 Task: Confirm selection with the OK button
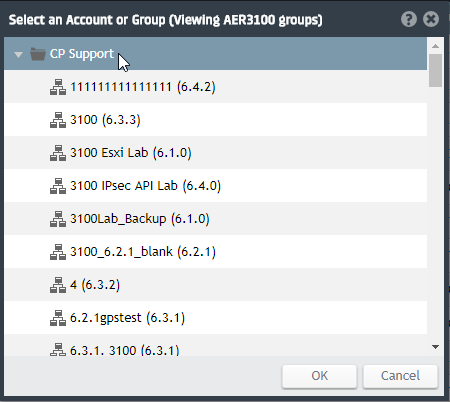tap(319, 376)
